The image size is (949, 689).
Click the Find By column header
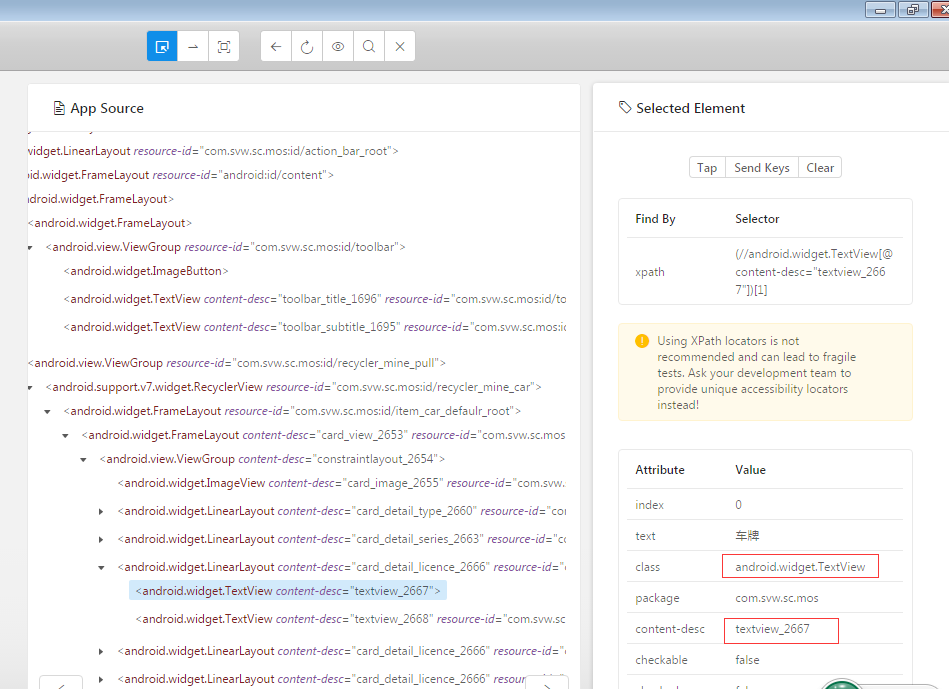click(655, 219)
